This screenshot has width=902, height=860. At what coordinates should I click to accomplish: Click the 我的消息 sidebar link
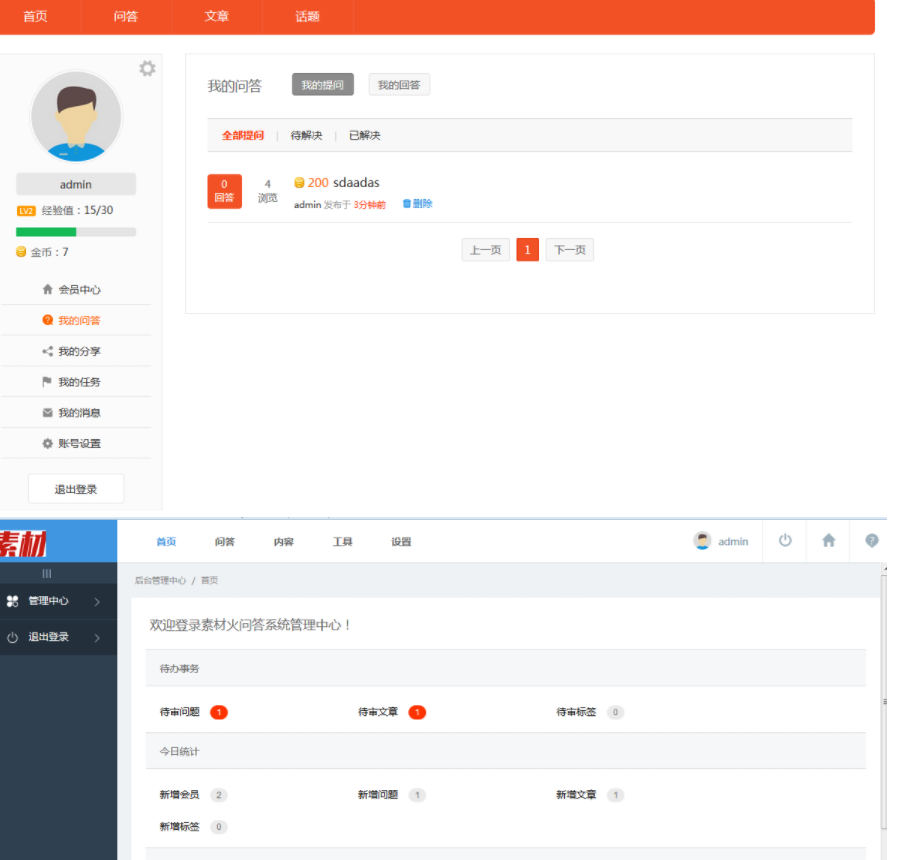click(x=79, y=413)
